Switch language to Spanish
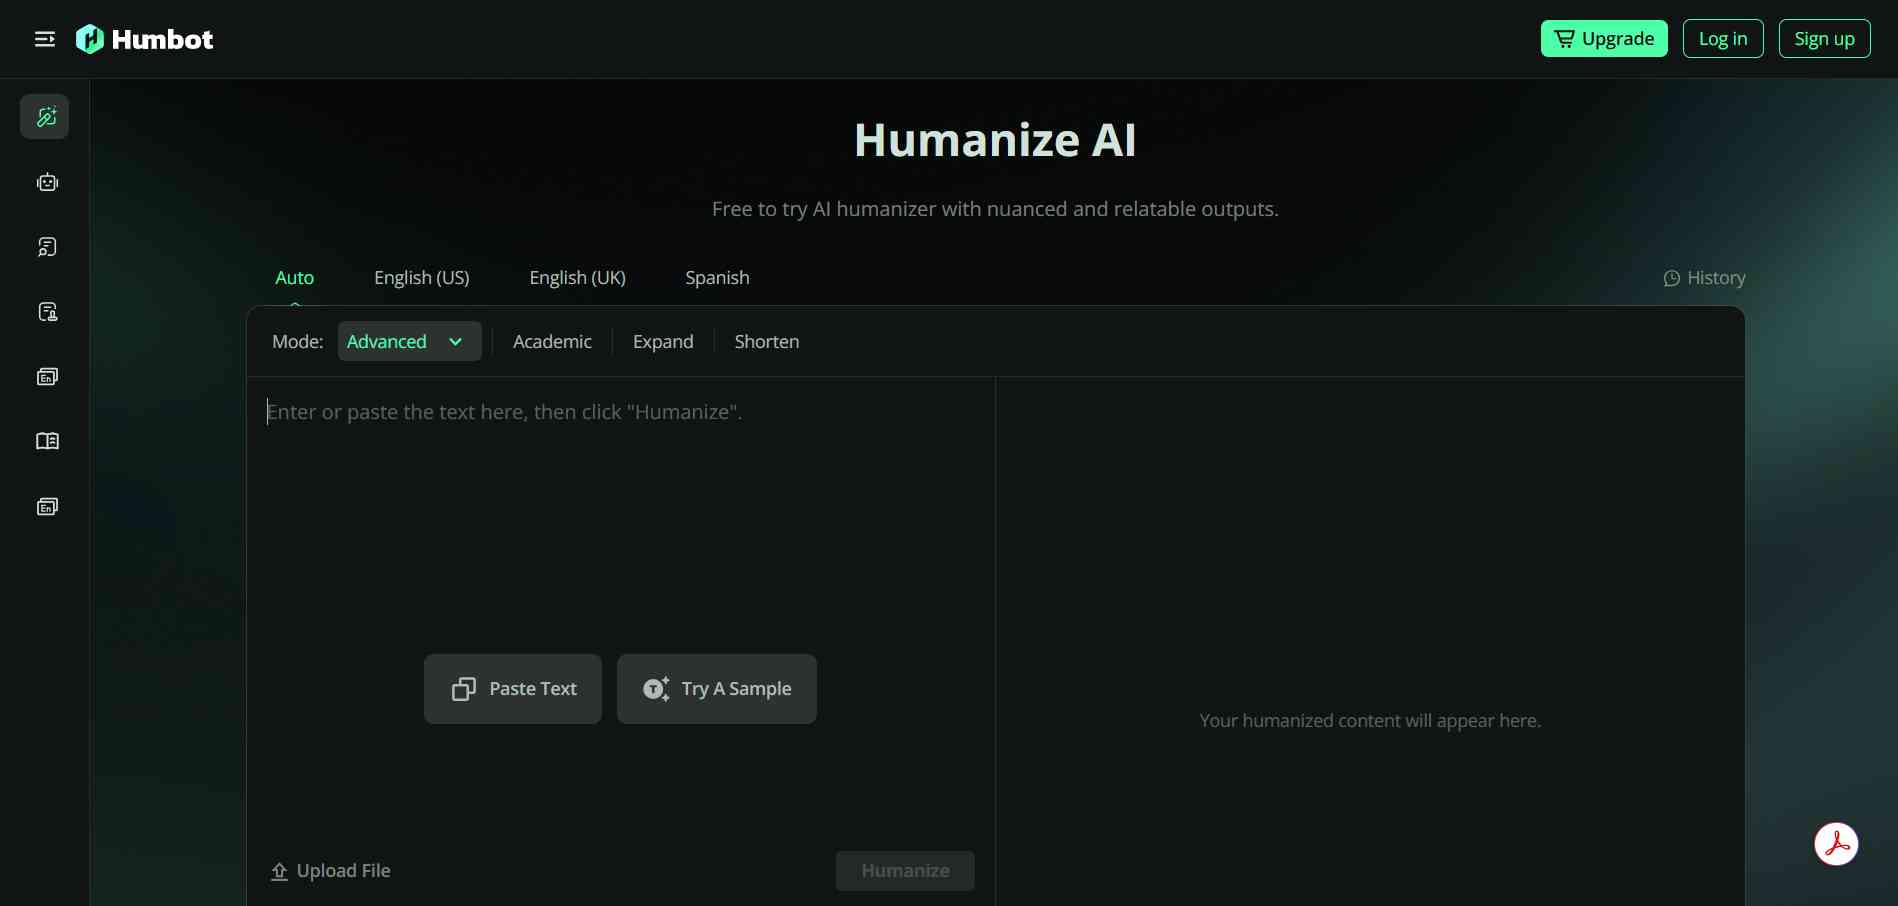 pyautogui.click(x=716, y=278)
